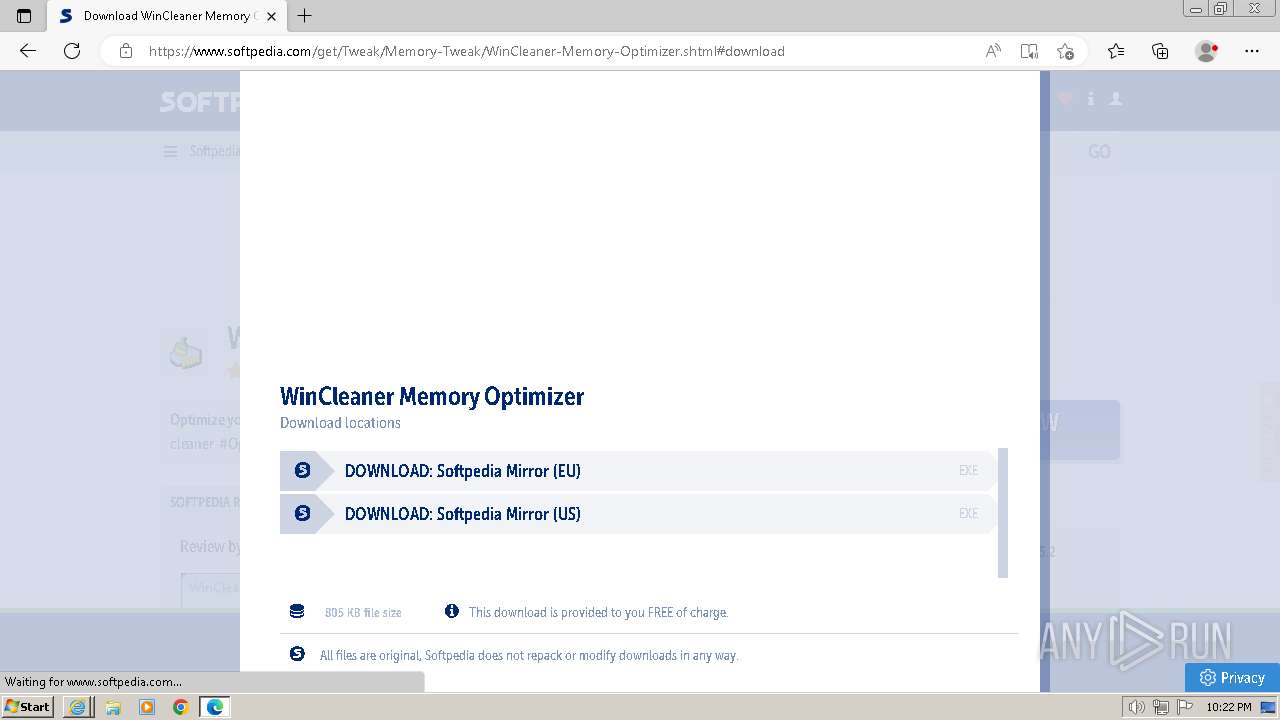Close the Download WinCleaner Memory tab
This screenshot has height=720, width=1280.
click(x=271, y=16)
